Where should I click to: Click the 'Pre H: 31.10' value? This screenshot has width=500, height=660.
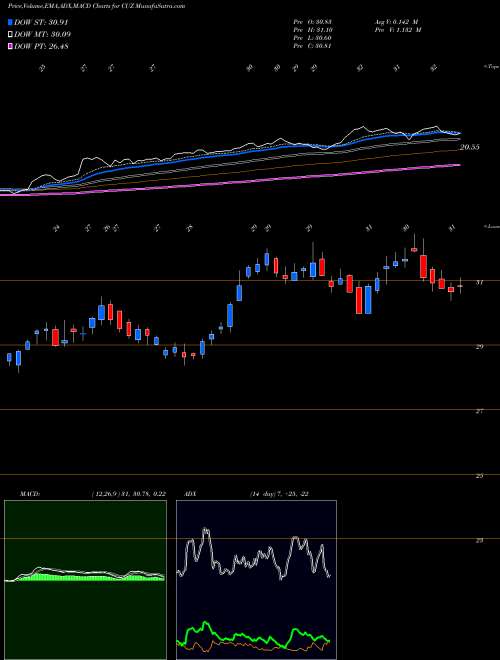(x=312, y=30)
